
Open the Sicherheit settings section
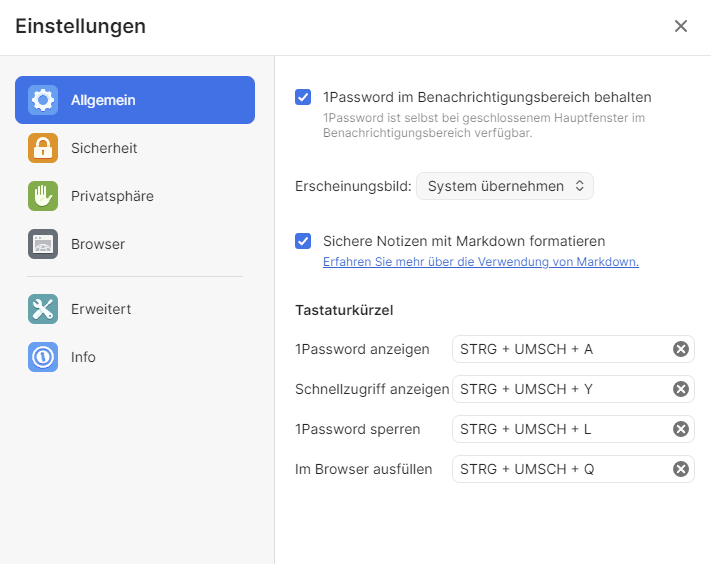coord(104,148)
